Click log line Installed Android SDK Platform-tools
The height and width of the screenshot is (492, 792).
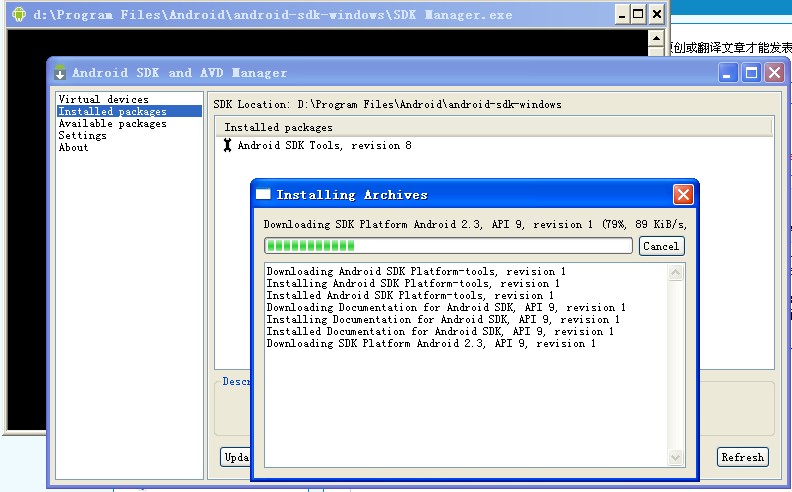click(x=410, y=296)
